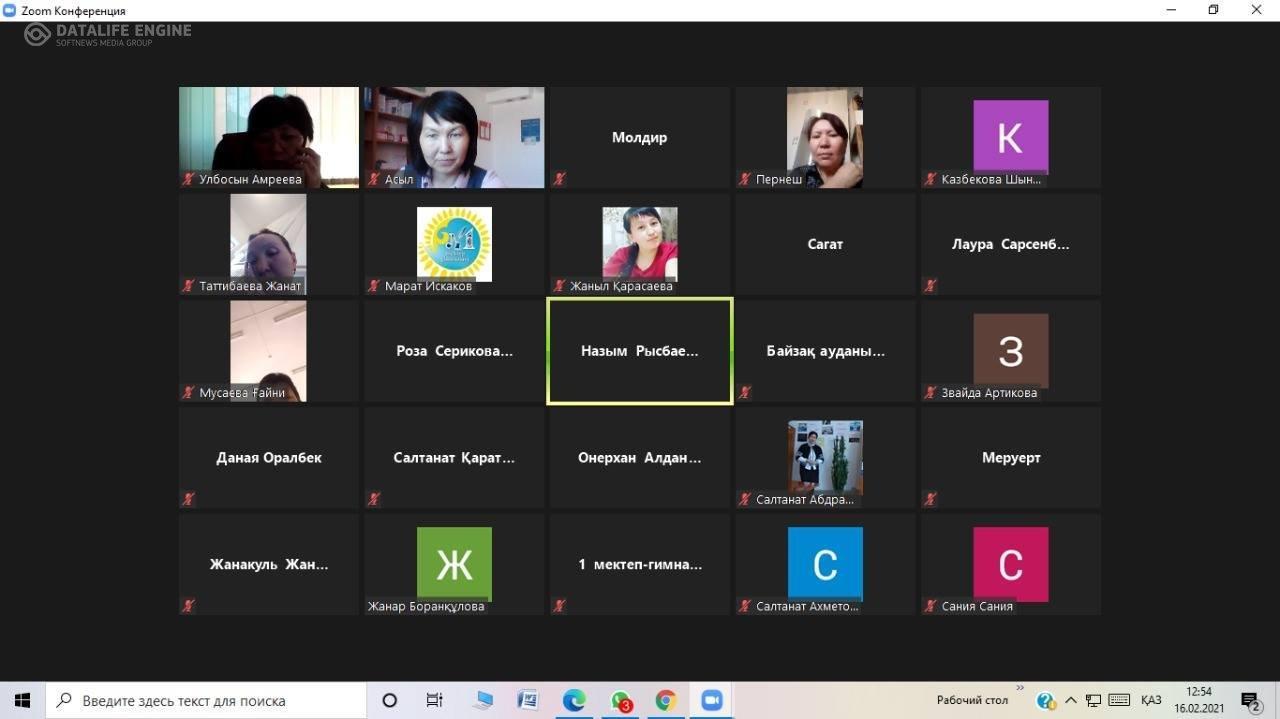Open the Windows Start menu
Viewport: 1280px width, 719px height.
tap(22, 700)
